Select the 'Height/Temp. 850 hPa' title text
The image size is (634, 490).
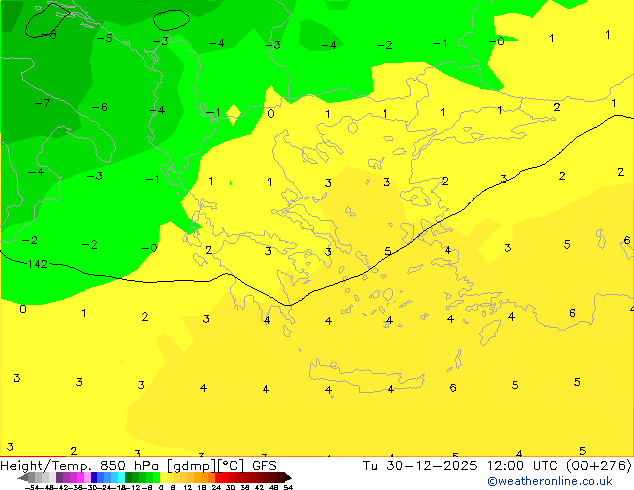[x=81, y=466]
